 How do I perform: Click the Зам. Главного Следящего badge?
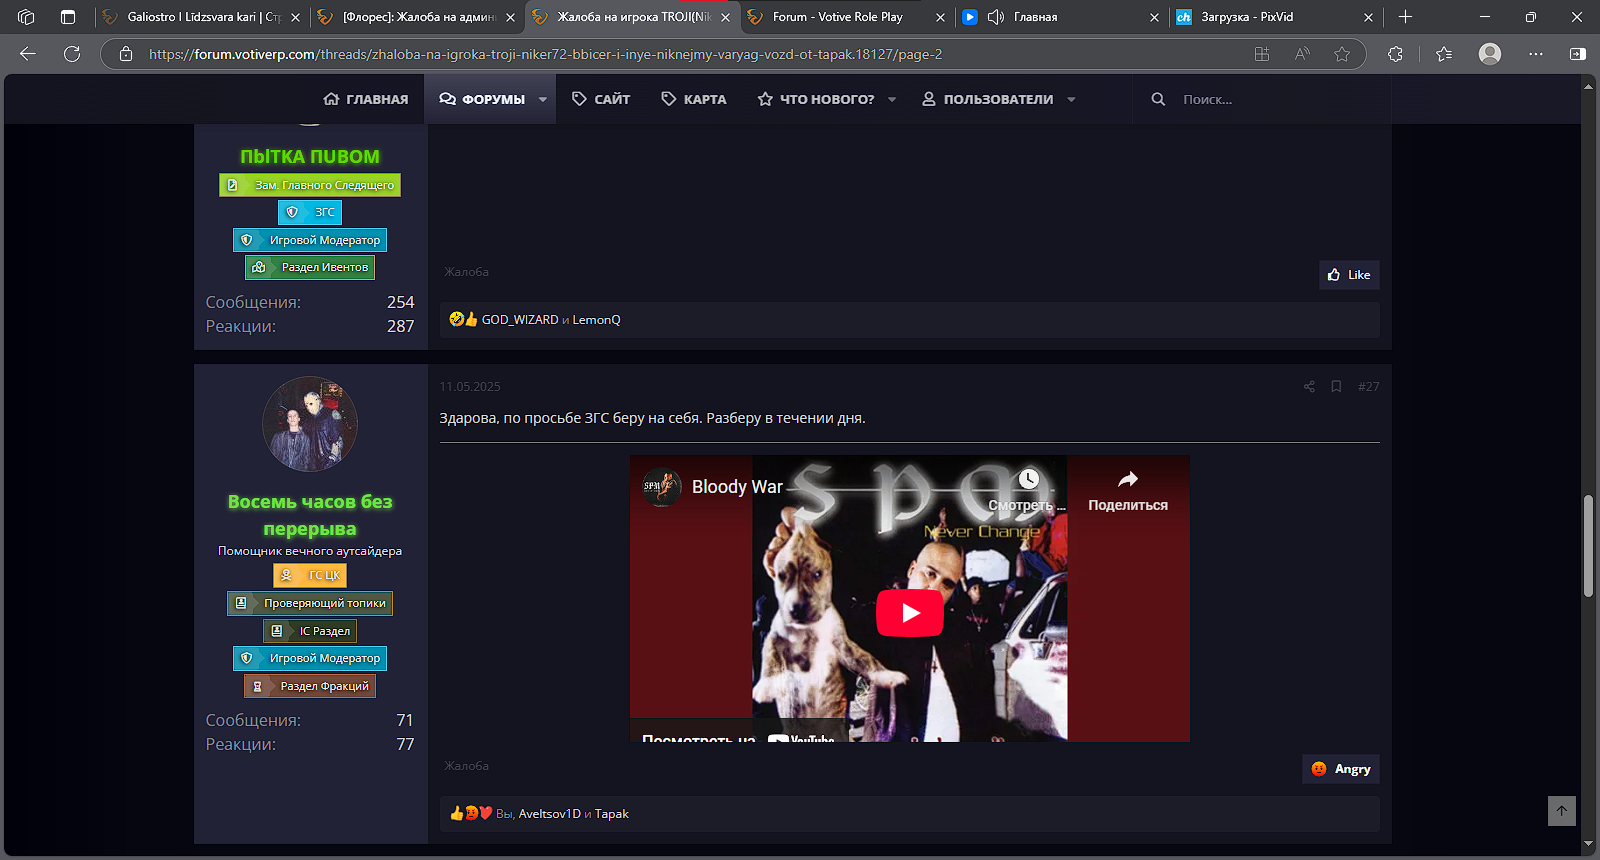pyautogui.click(x=310, y=185)
